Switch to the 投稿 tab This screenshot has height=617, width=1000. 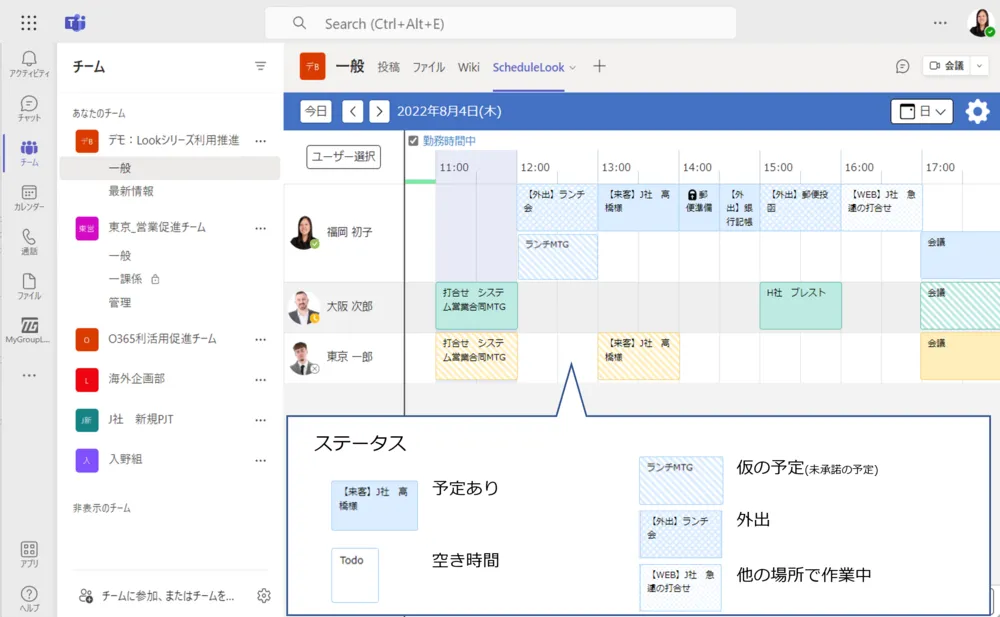point(388,67)
